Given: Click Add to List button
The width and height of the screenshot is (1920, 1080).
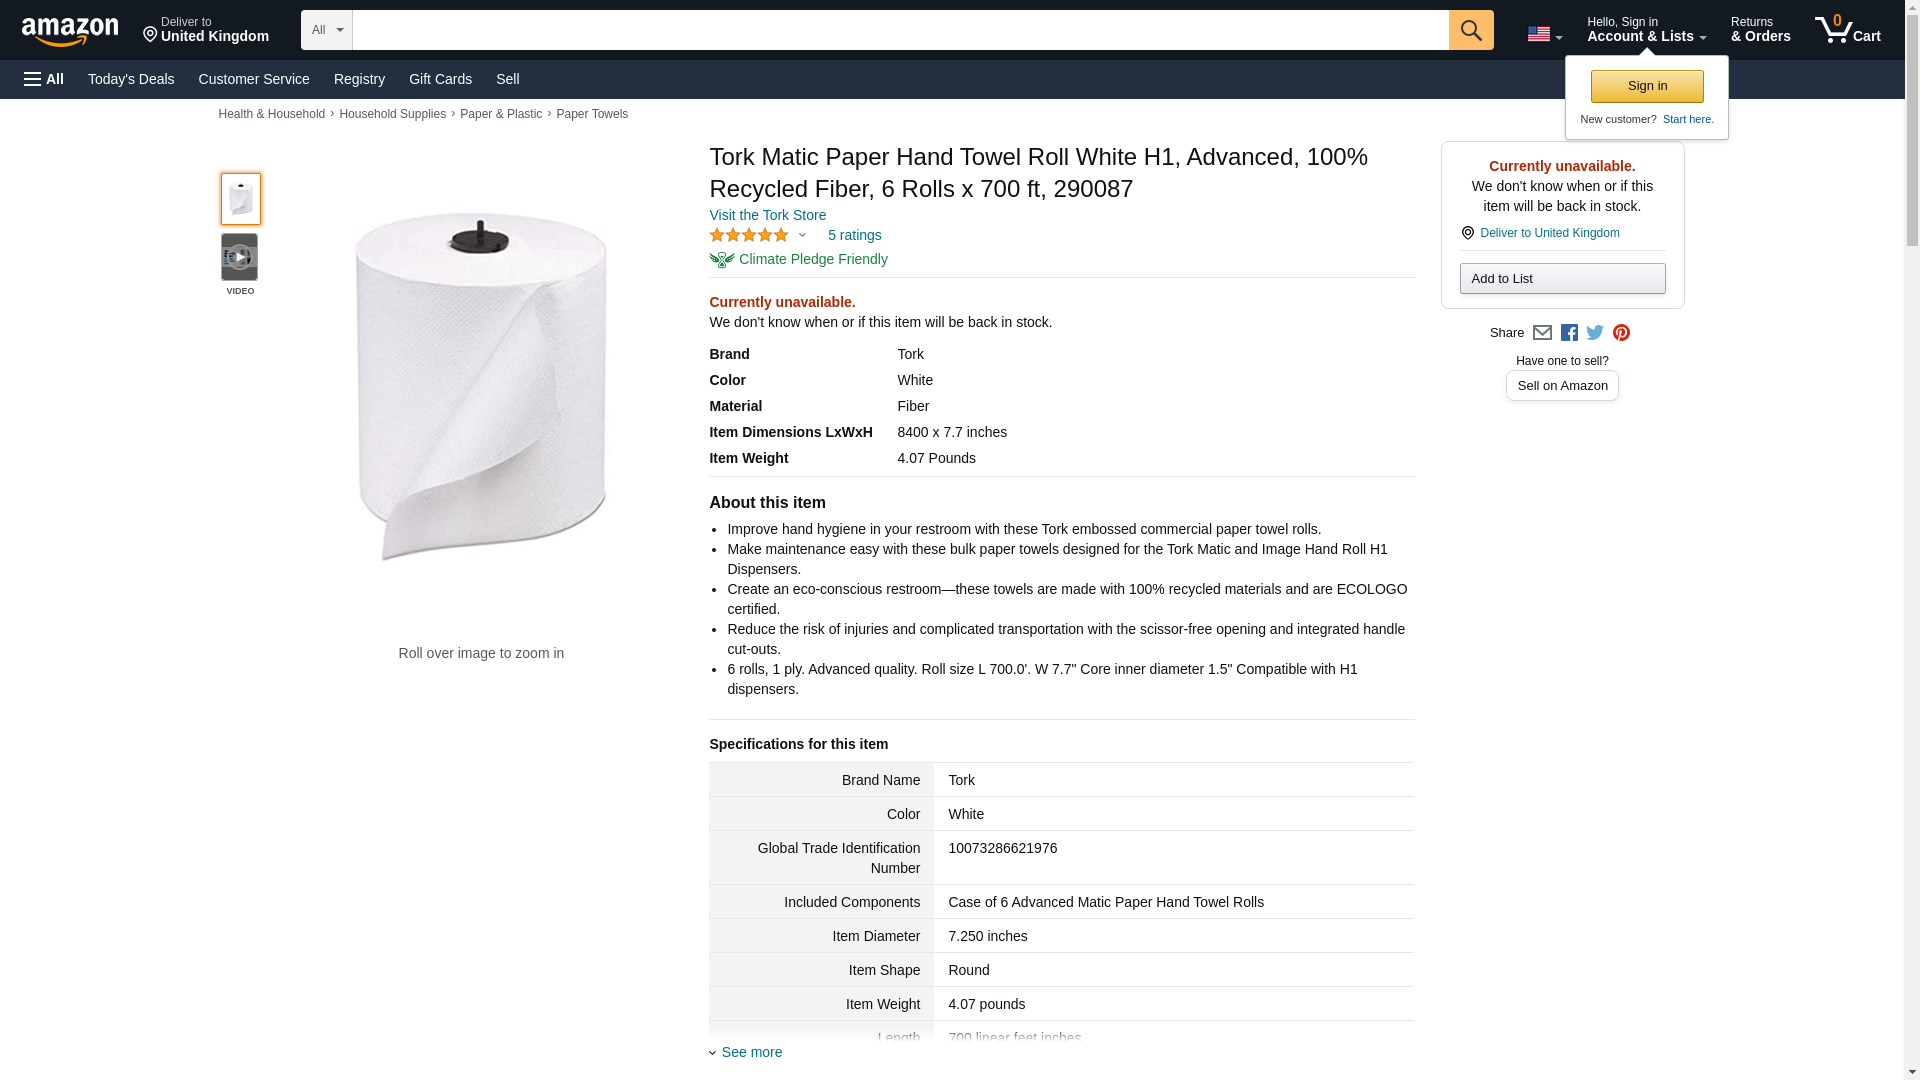Looking at the screenshot, I should (x=1562, y=279).
